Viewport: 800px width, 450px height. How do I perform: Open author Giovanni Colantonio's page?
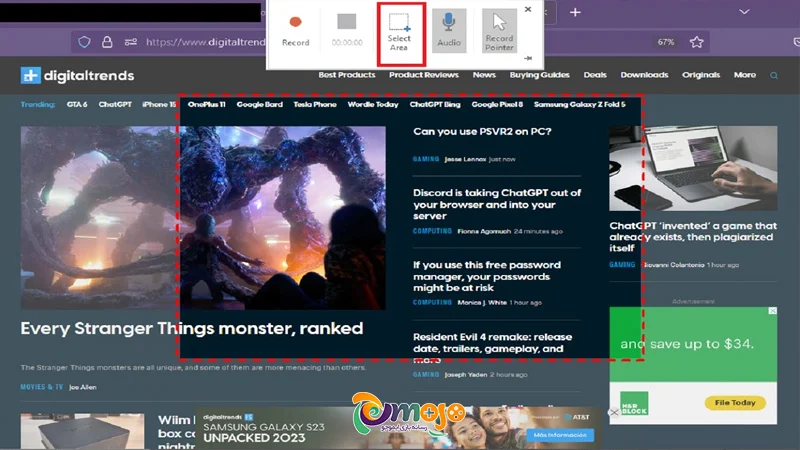672,265
